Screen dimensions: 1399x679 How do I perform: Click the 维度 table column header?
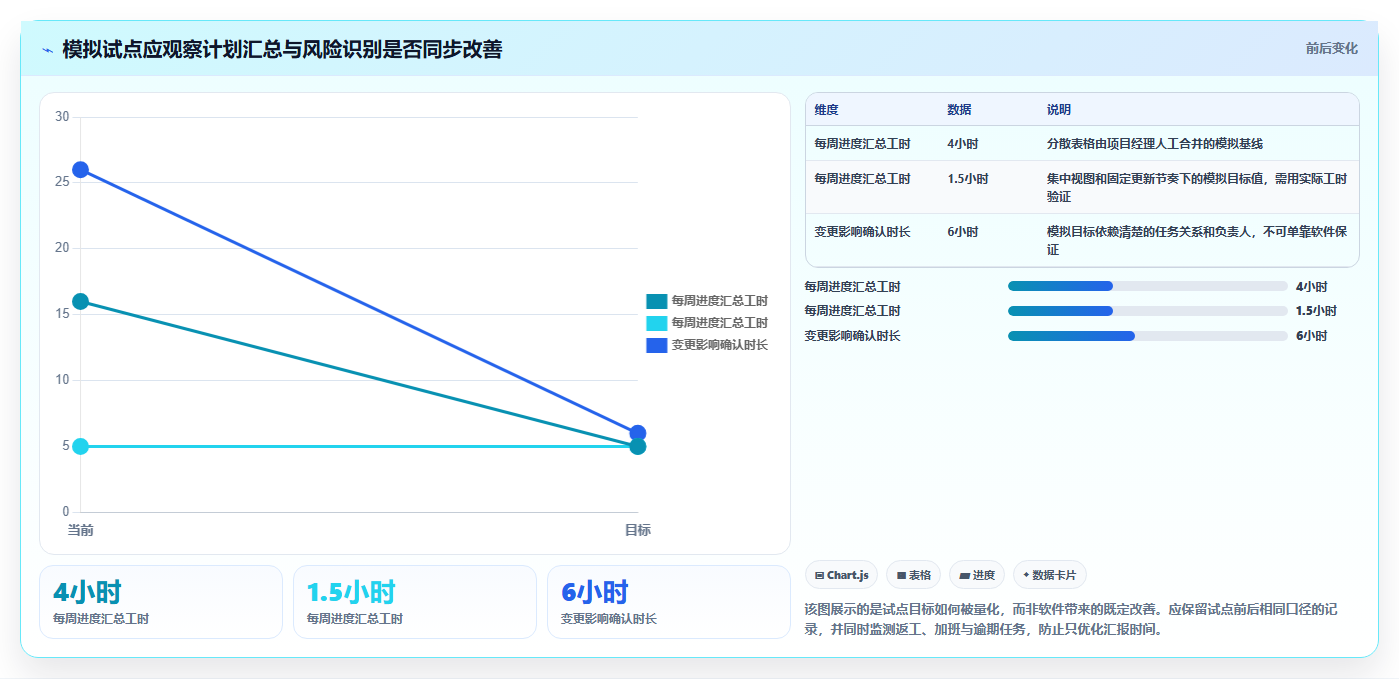point(826,109)
